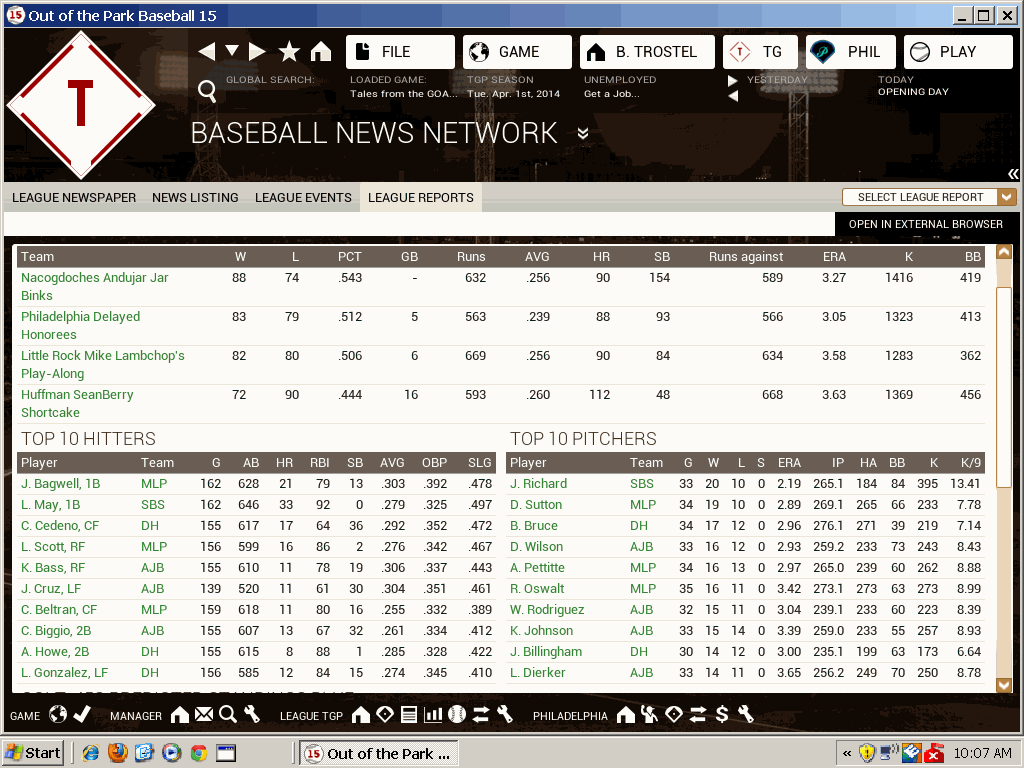Open the TG league menu

coord(760,52)
